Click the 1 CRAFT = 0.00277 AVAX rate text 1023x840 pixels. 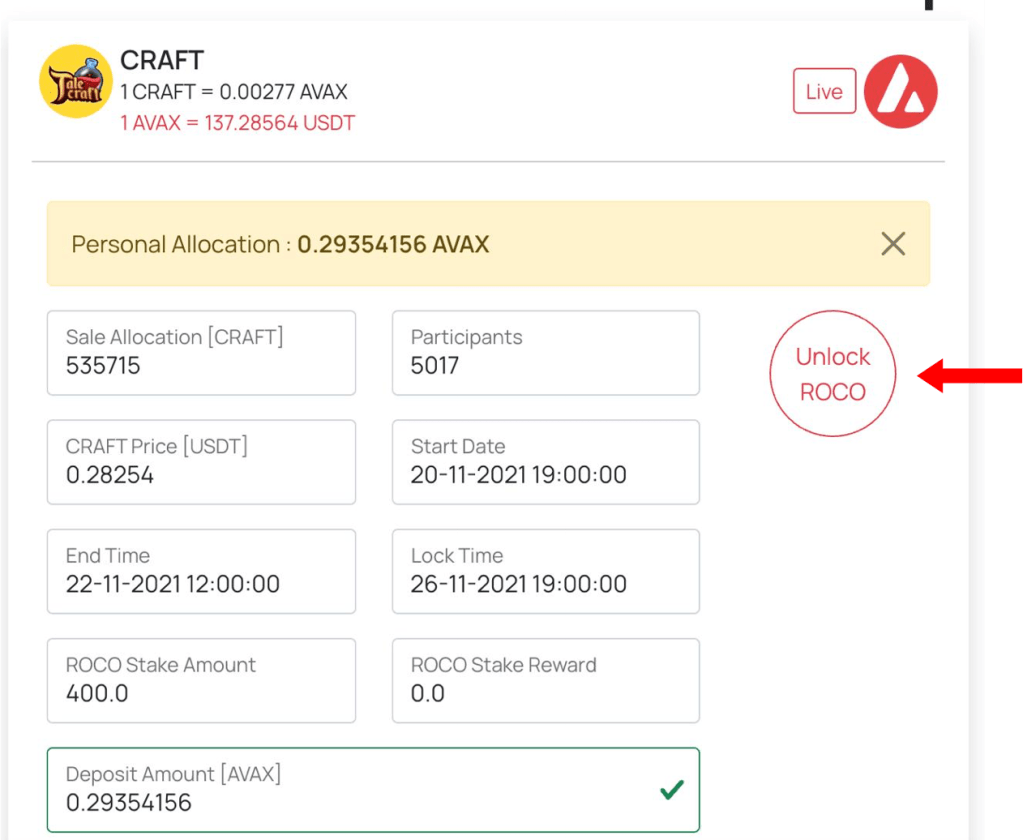234,92
